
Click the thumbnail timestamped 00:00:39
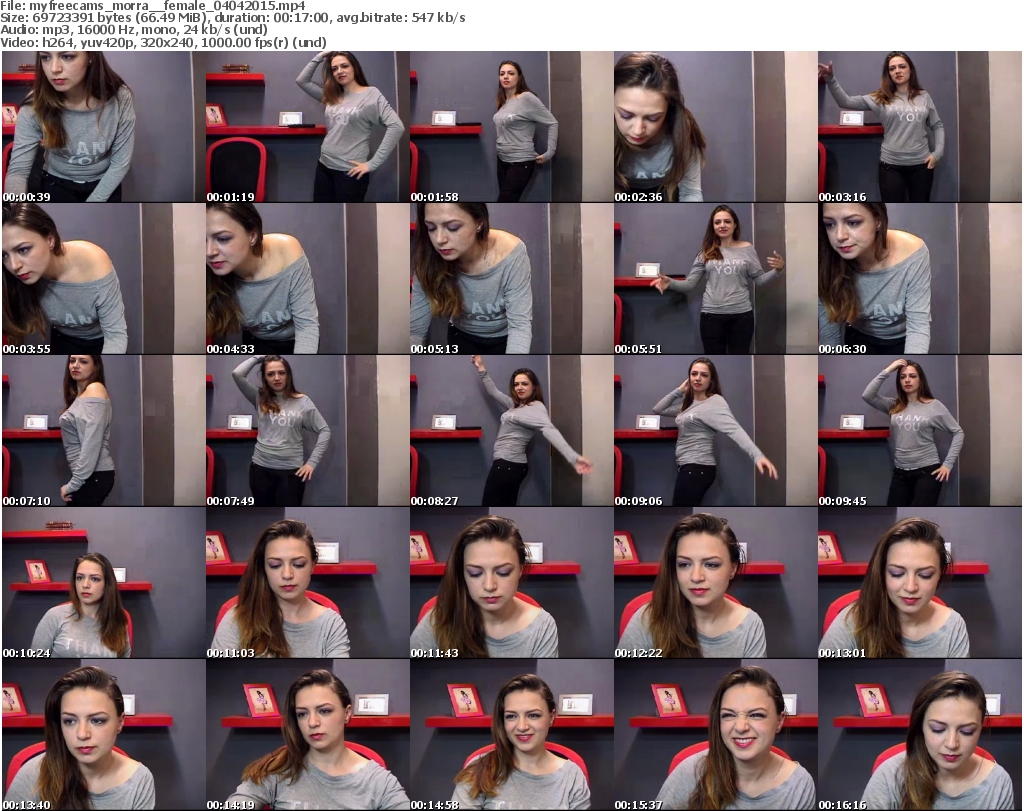[102, 127]
